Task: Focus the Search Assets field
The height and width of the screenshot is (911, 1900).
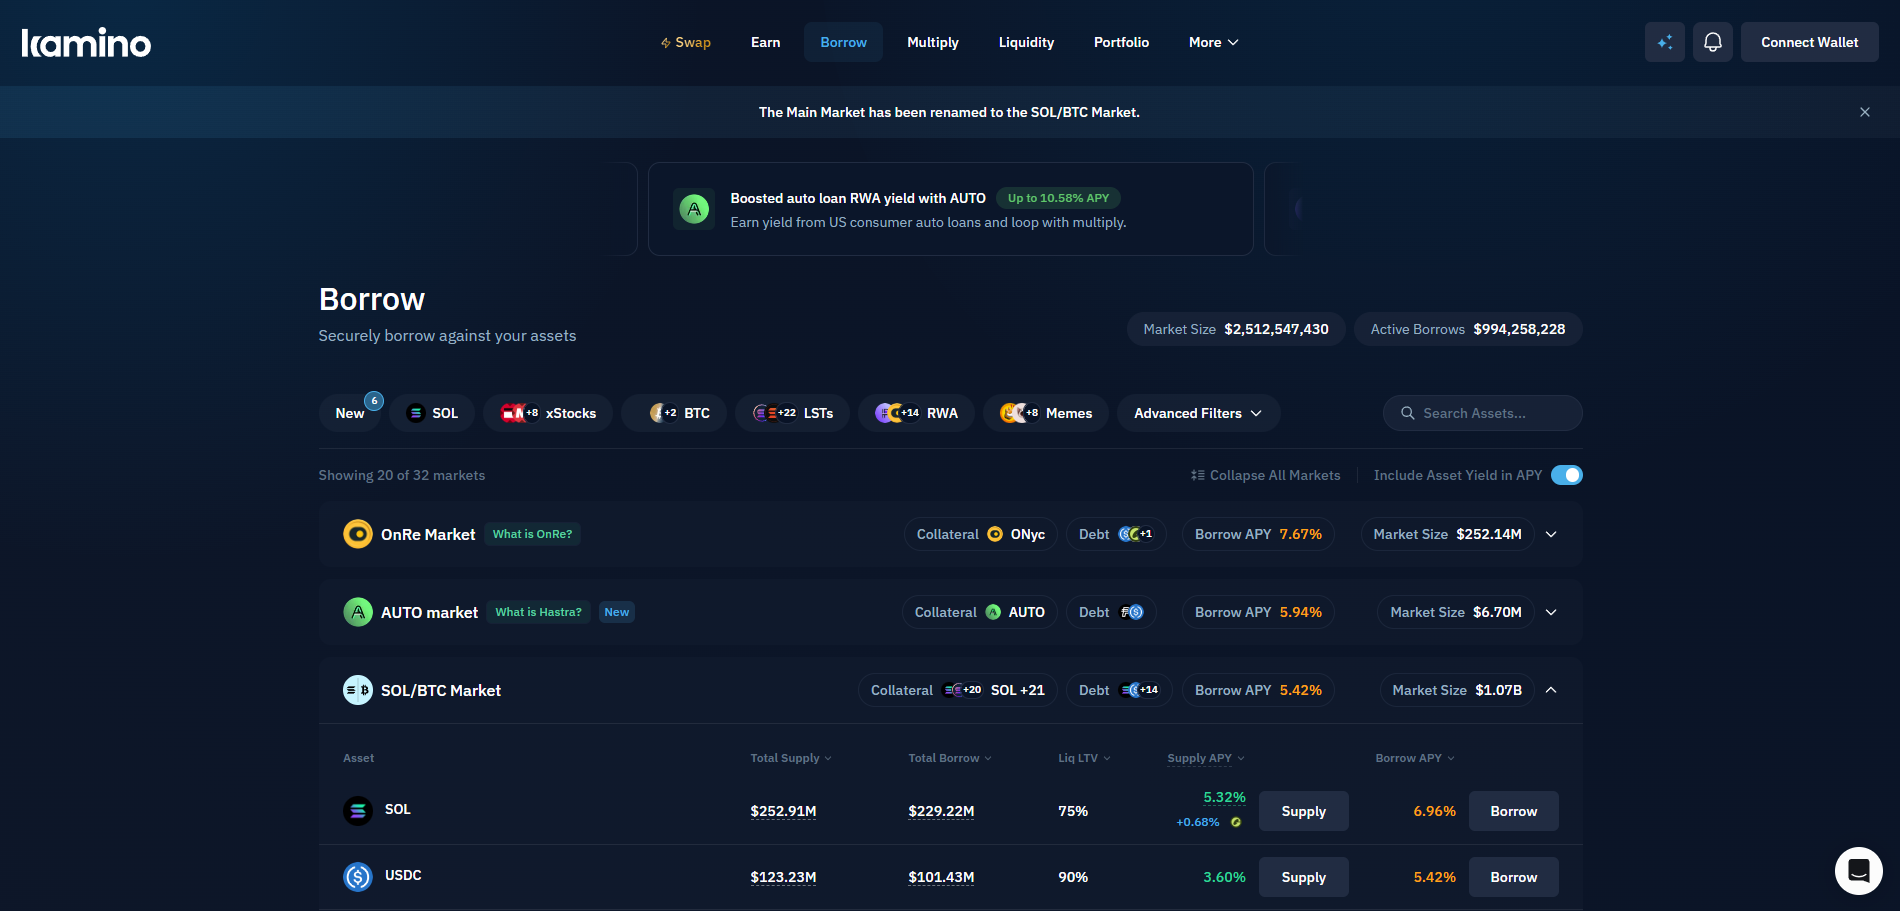Action: tap(1483, 413)
